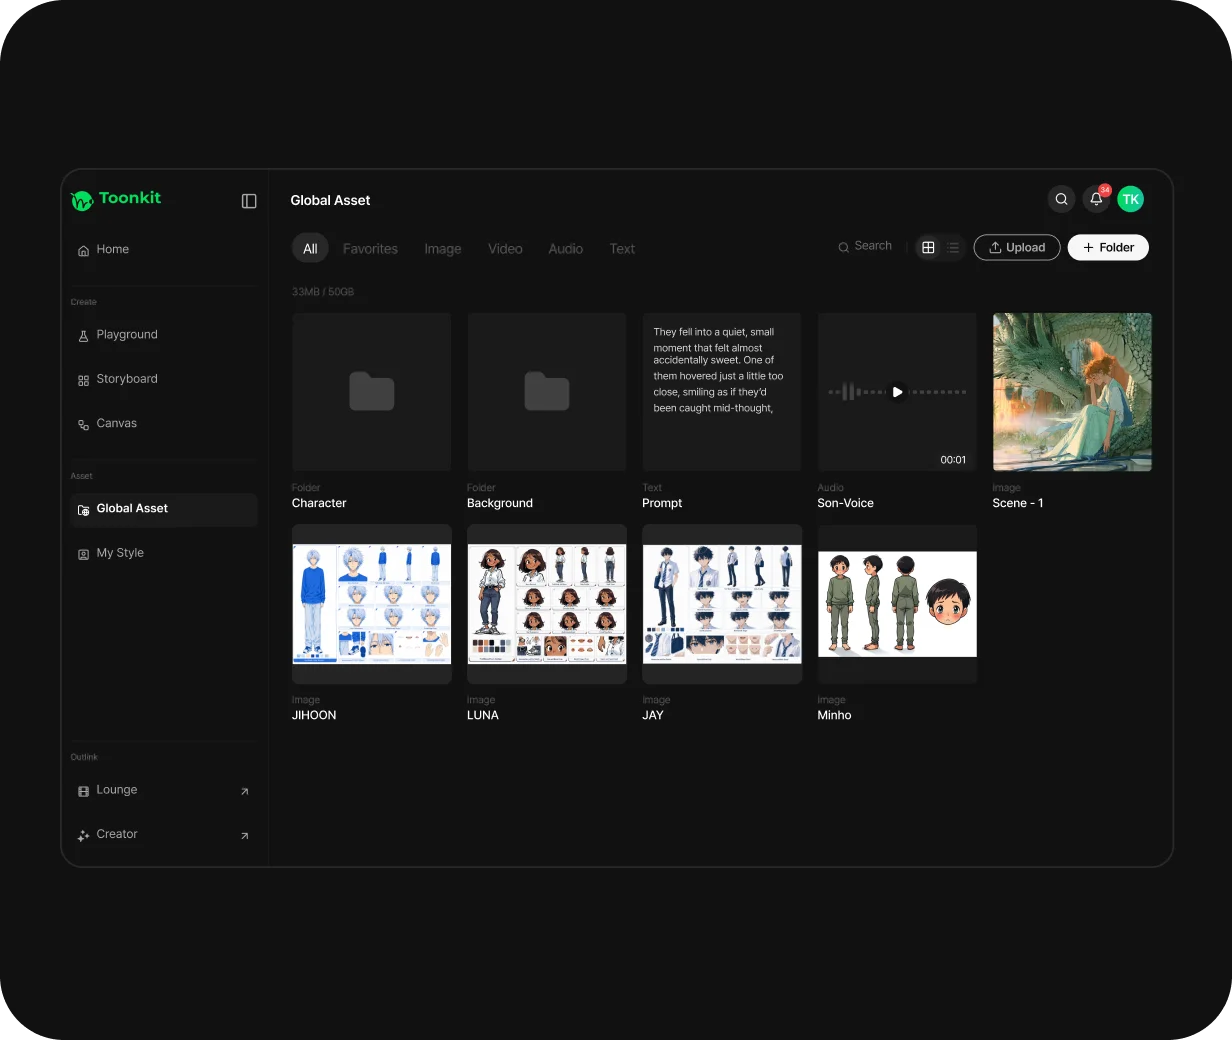Go to the Playground flask icon
This screenshot has width=1232, height=1040.
click(84, 336)
